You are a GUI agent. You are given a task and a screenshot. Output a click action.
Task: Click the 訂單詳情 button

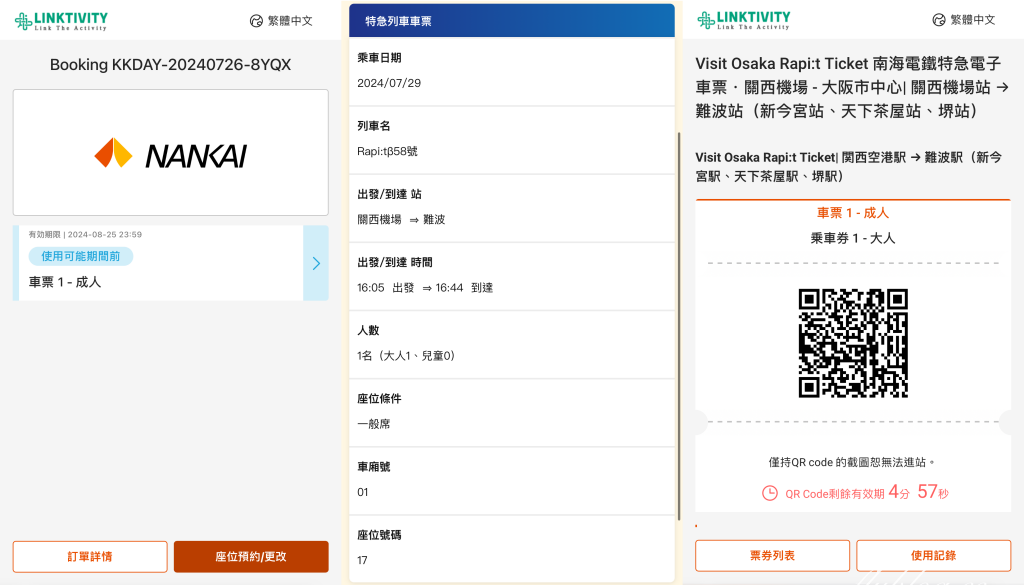pos(89,556)
